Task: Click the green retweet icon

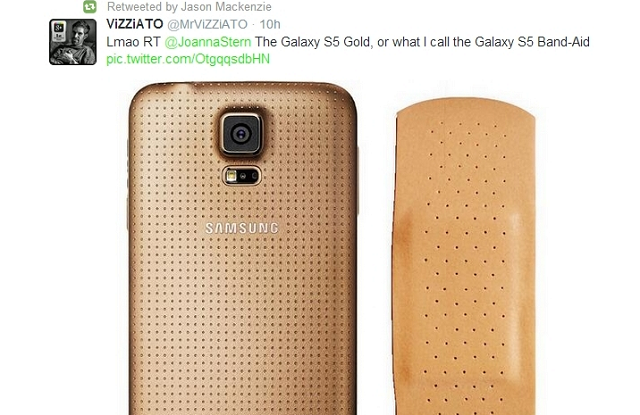Action: 90,7
